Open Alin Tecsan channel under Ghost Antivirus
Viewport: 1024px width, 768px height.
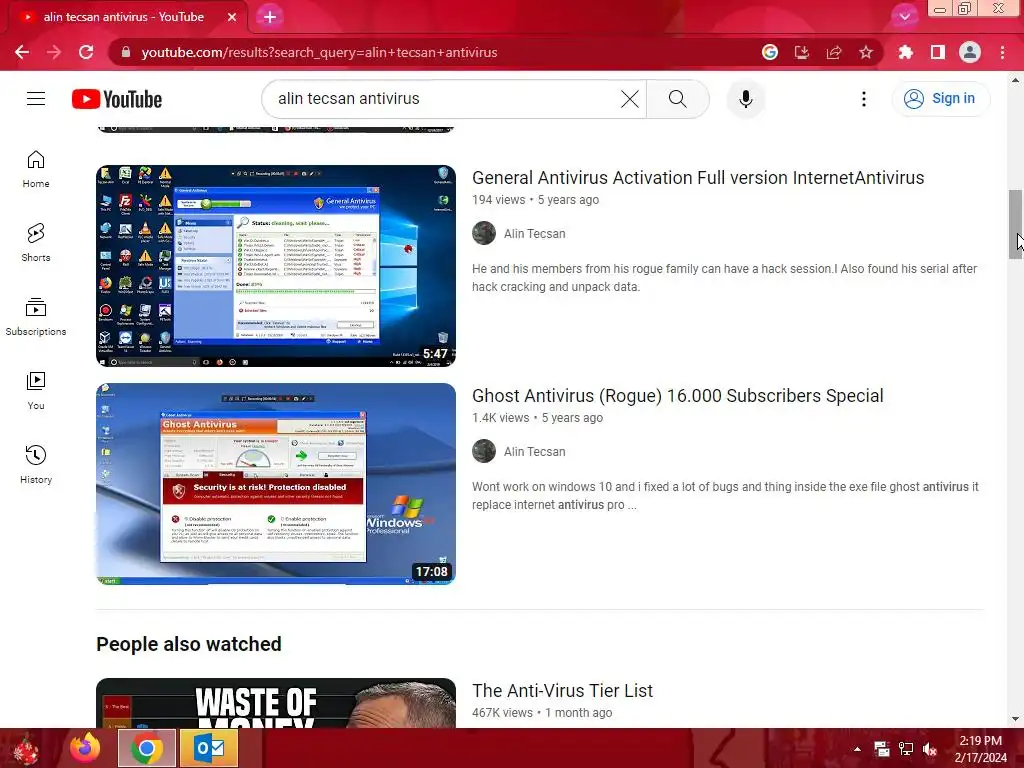pyautogui.click(x=534, y=452)
